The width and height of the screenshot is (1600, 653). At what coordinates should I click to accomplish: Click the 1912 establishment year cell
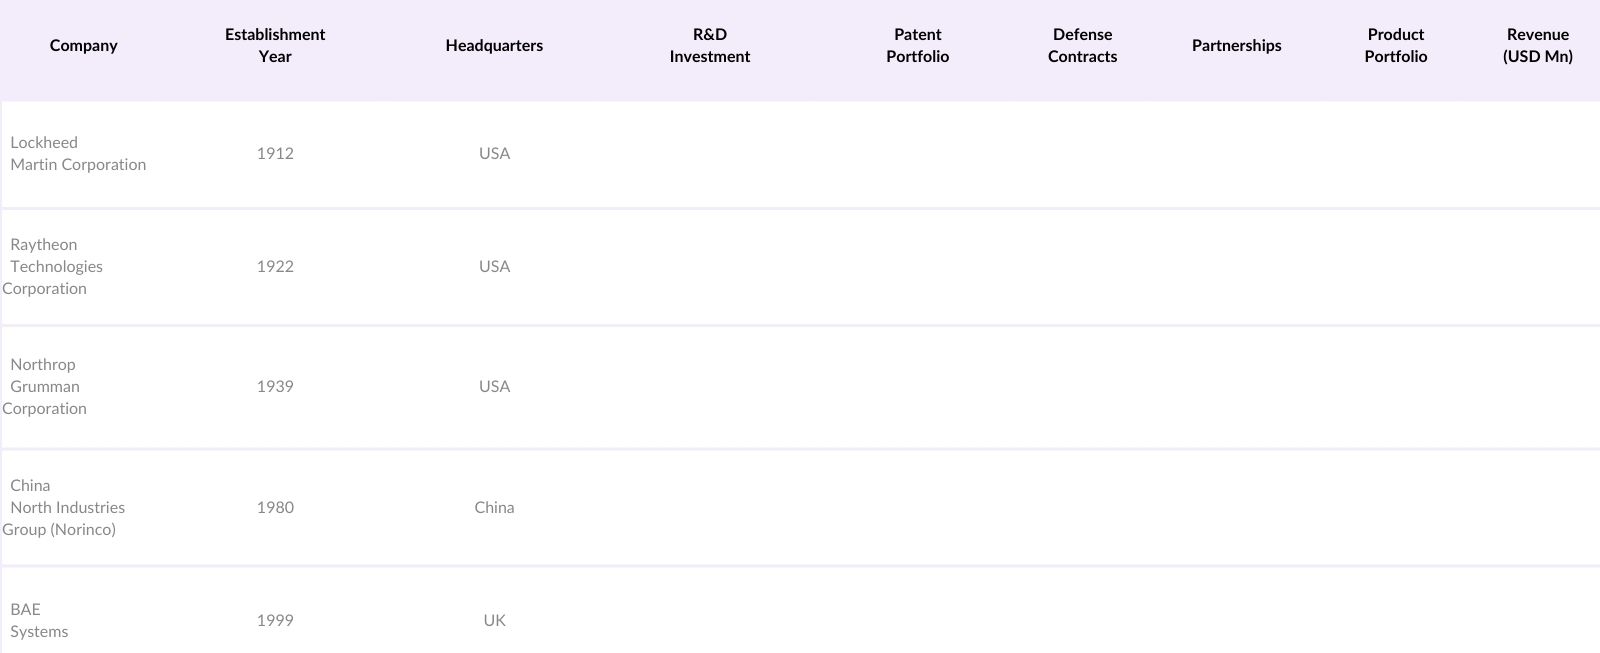coord(275,154)
